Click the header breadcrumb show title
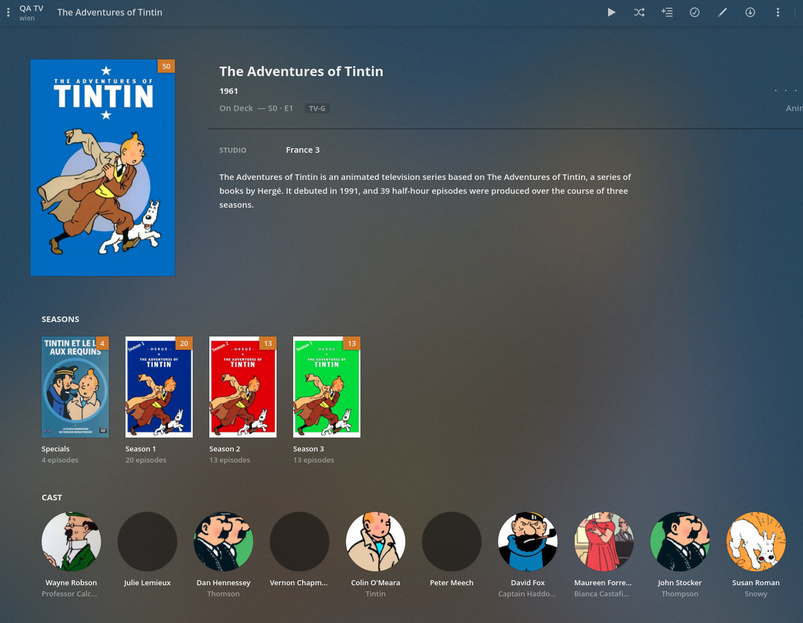 point(110,12)
